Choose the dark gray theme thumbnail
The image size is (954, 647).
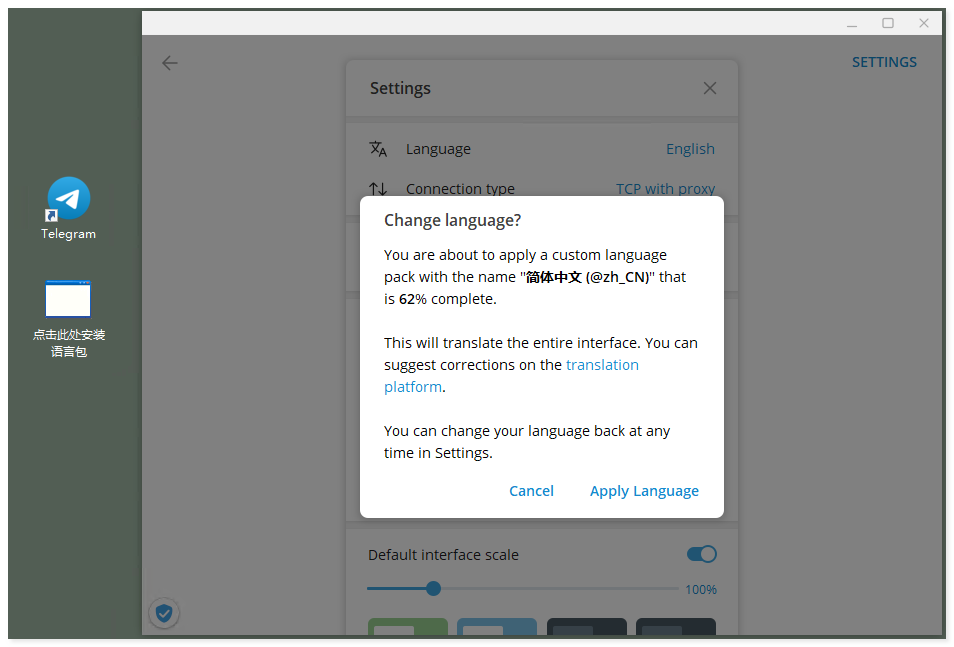click(x=586, y=627)
